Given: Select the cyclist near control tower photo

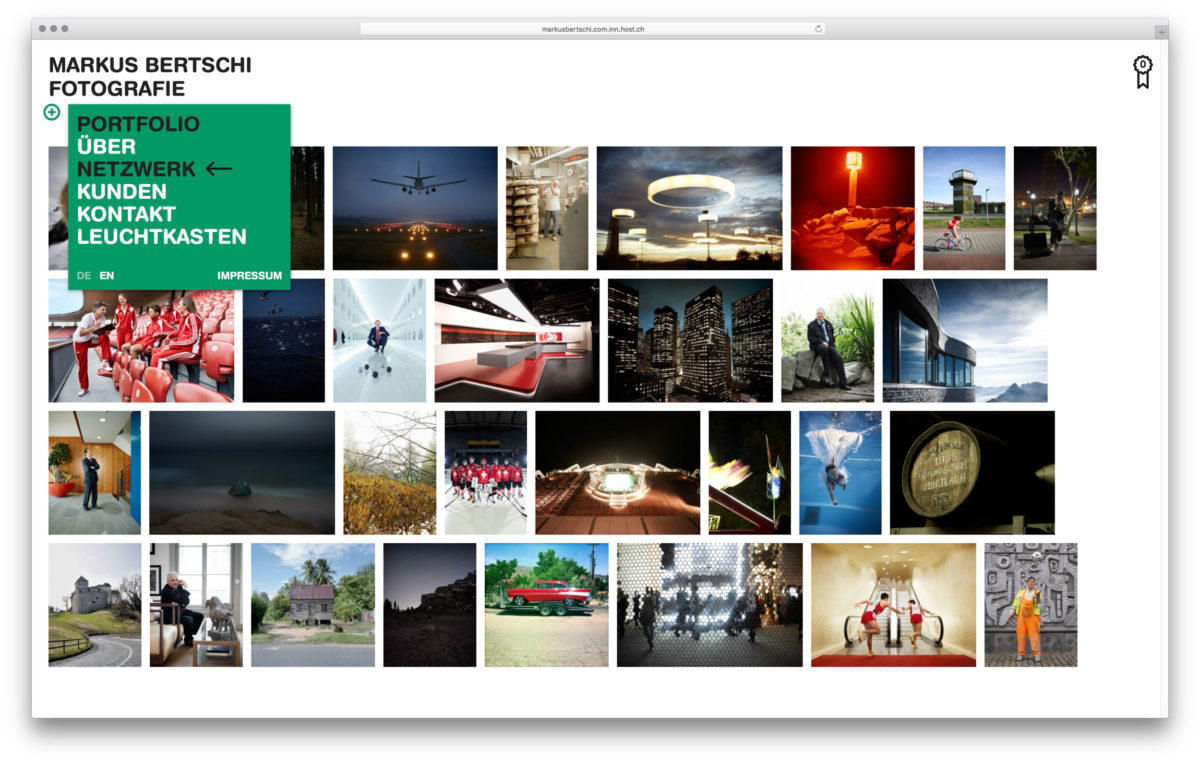Looking at the screenshot, I should point(963,208).
